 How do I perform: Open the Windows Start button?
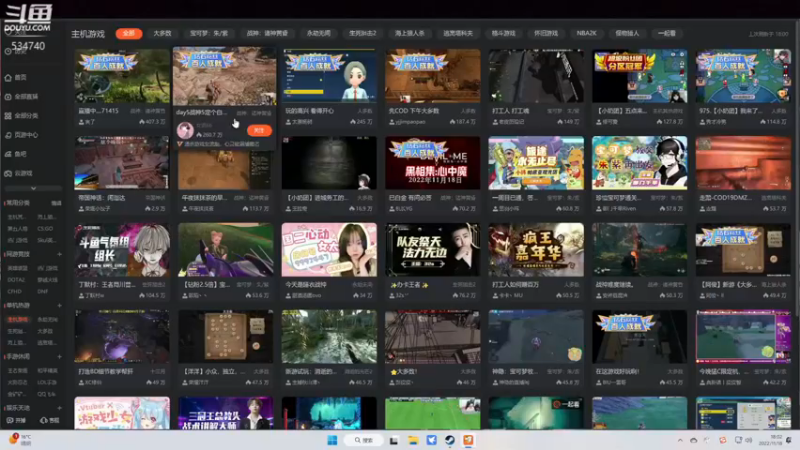pyautogui.click(x=332, y=440)
